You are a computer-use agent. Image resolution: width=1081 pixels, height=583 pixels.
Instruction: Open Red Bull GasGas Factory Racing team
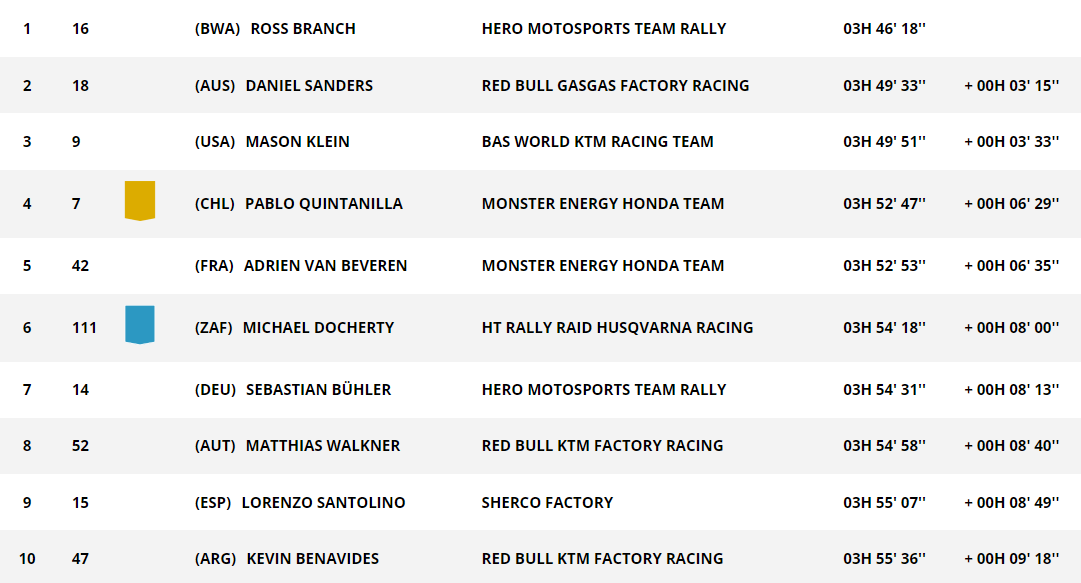tap(616, 85)
